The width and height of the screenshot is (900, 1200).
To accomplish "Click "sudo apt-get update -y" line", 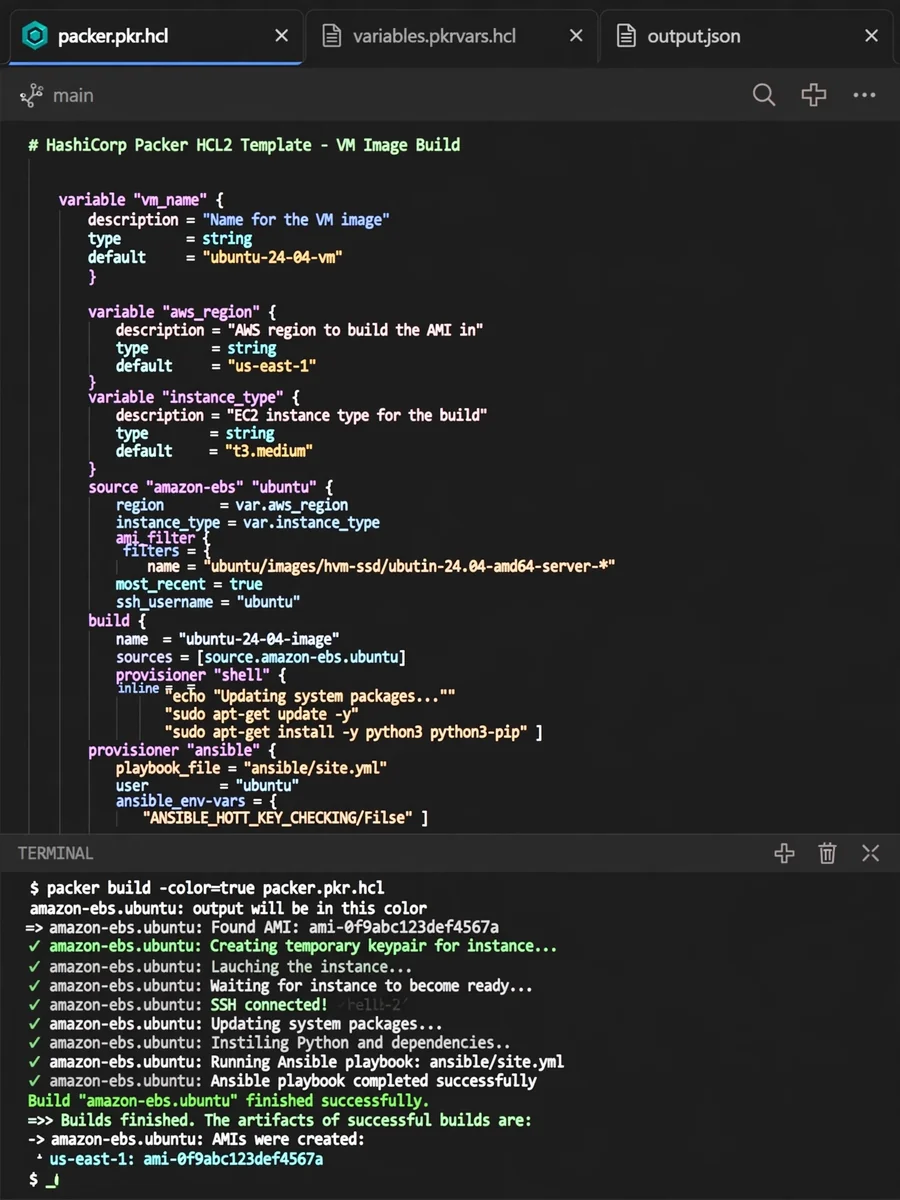I will (x=261, y=714).
